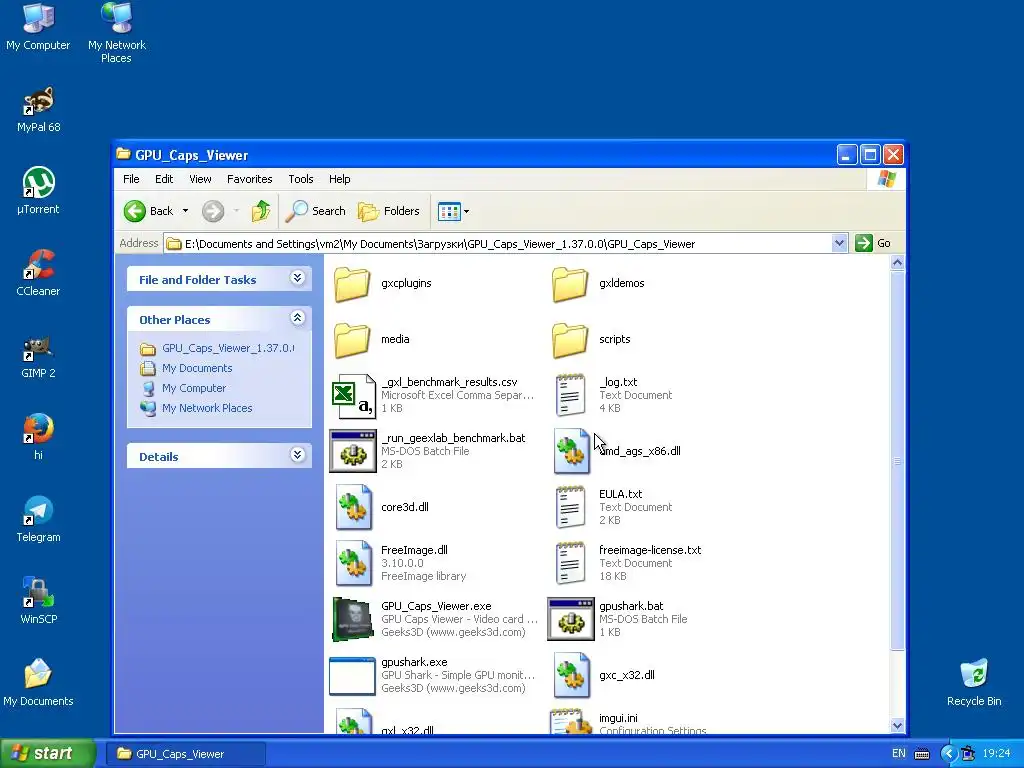Open the File menu
This screenshot has width=1024, height=768.
pyautogui.click(x=131, y=179)
